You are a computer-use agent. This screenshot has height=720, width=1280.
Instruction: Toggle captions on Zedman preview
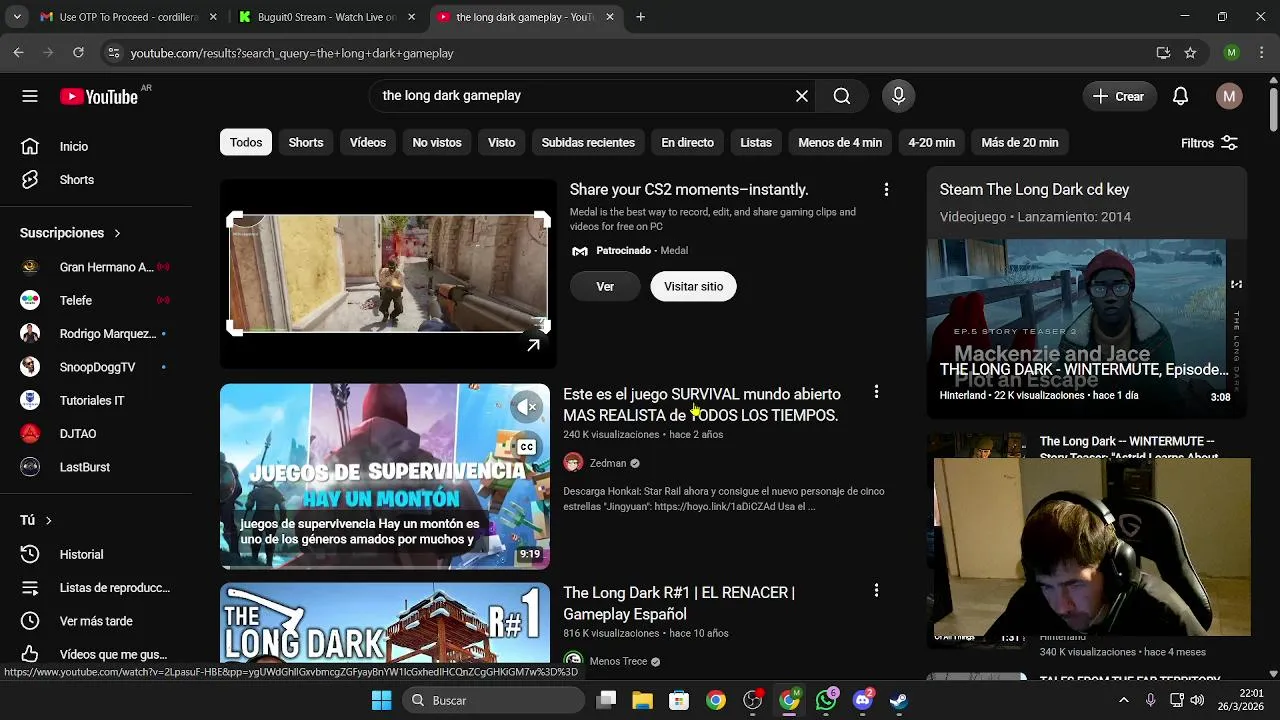[527, 447]
